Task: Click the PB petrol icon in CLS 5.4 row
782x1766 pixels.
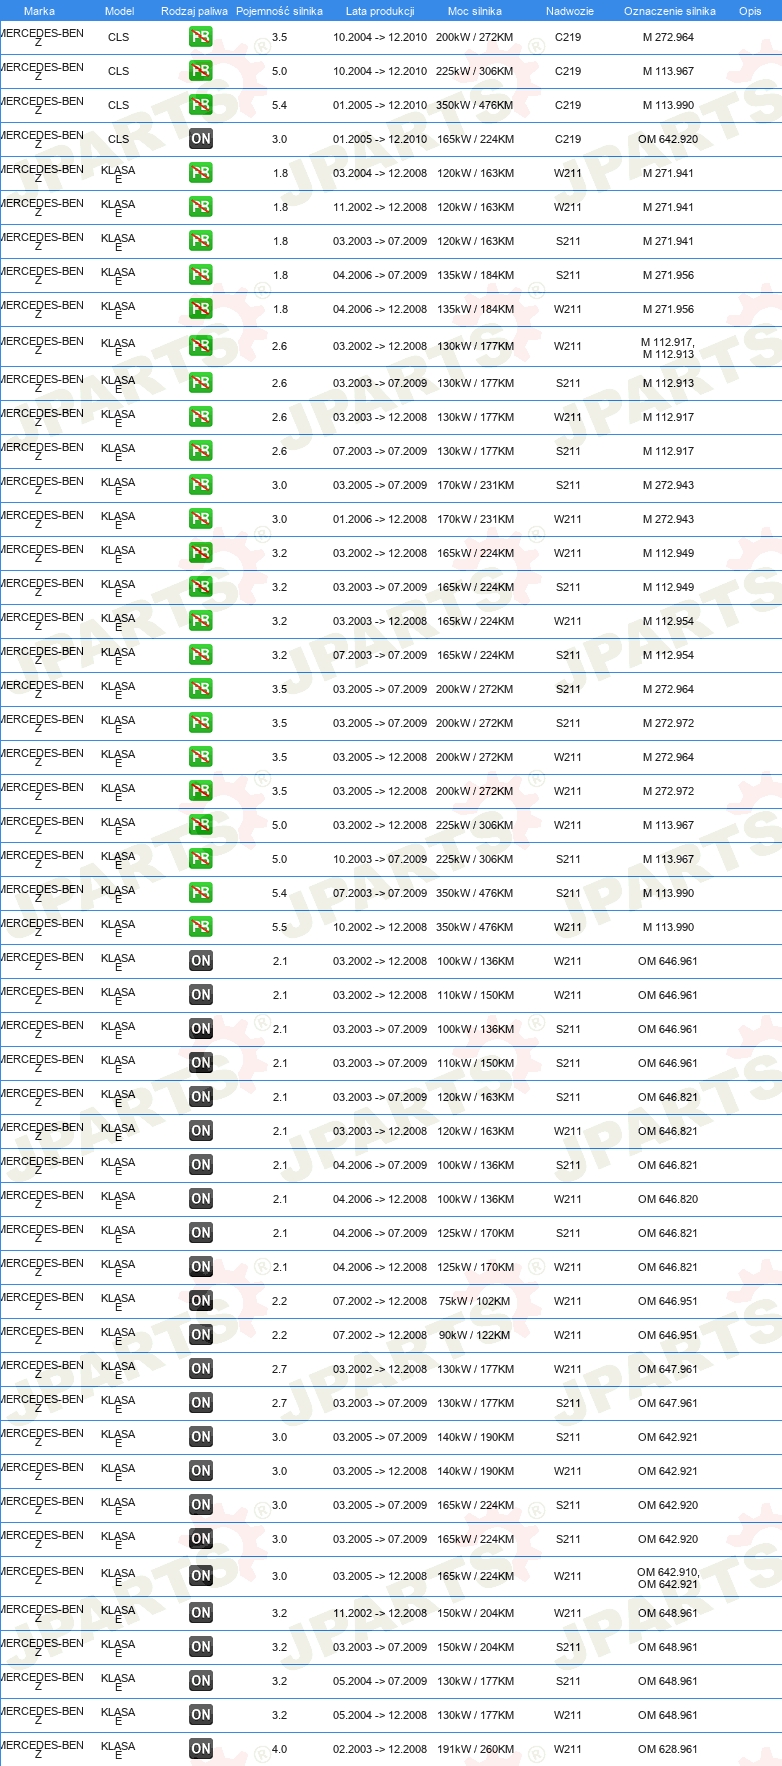Action: click(201, 105)
